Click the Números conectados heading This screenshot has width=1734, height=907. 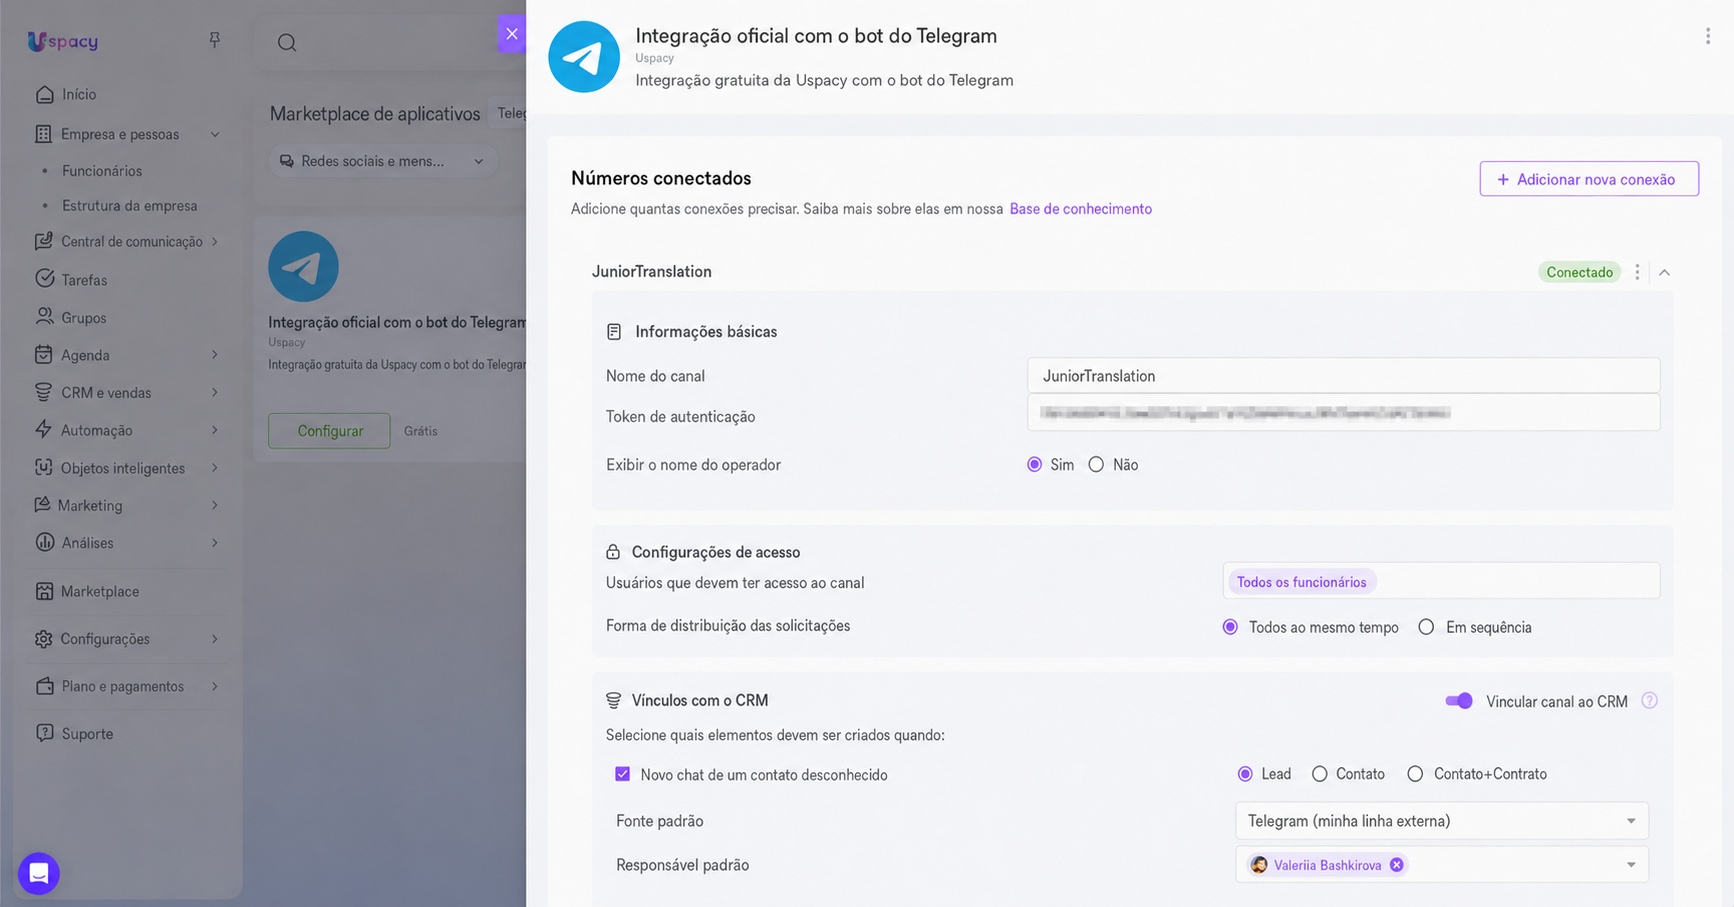(661, 178)
